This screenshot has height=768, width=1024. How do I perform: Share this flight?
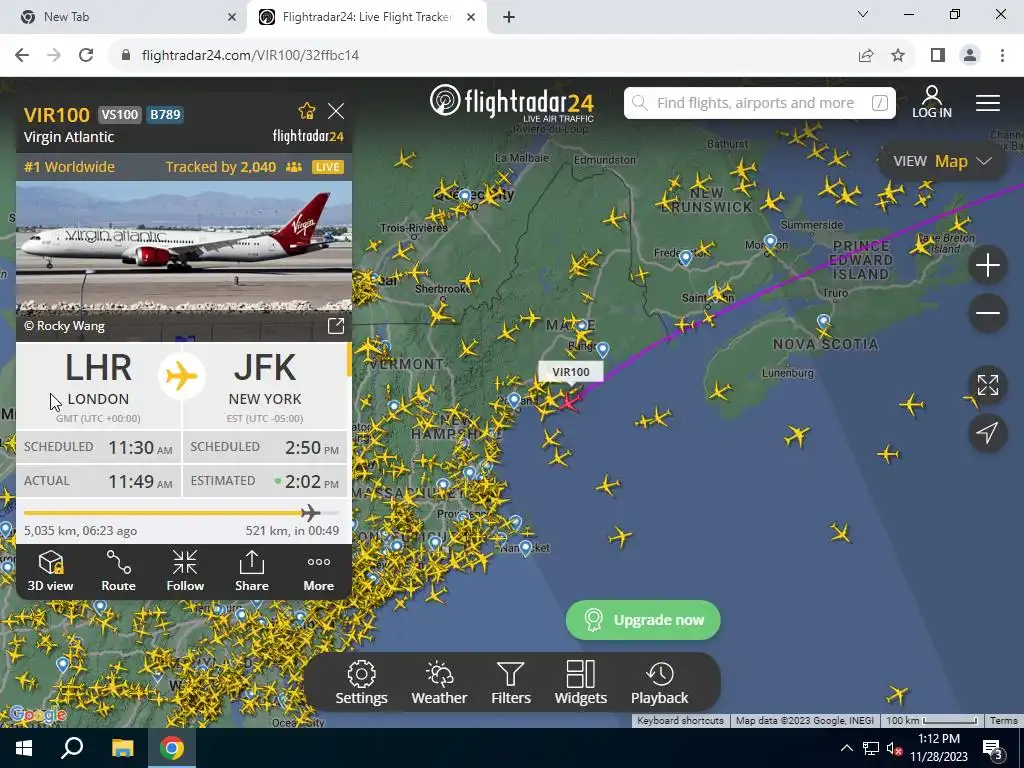[x=251, y=571]
